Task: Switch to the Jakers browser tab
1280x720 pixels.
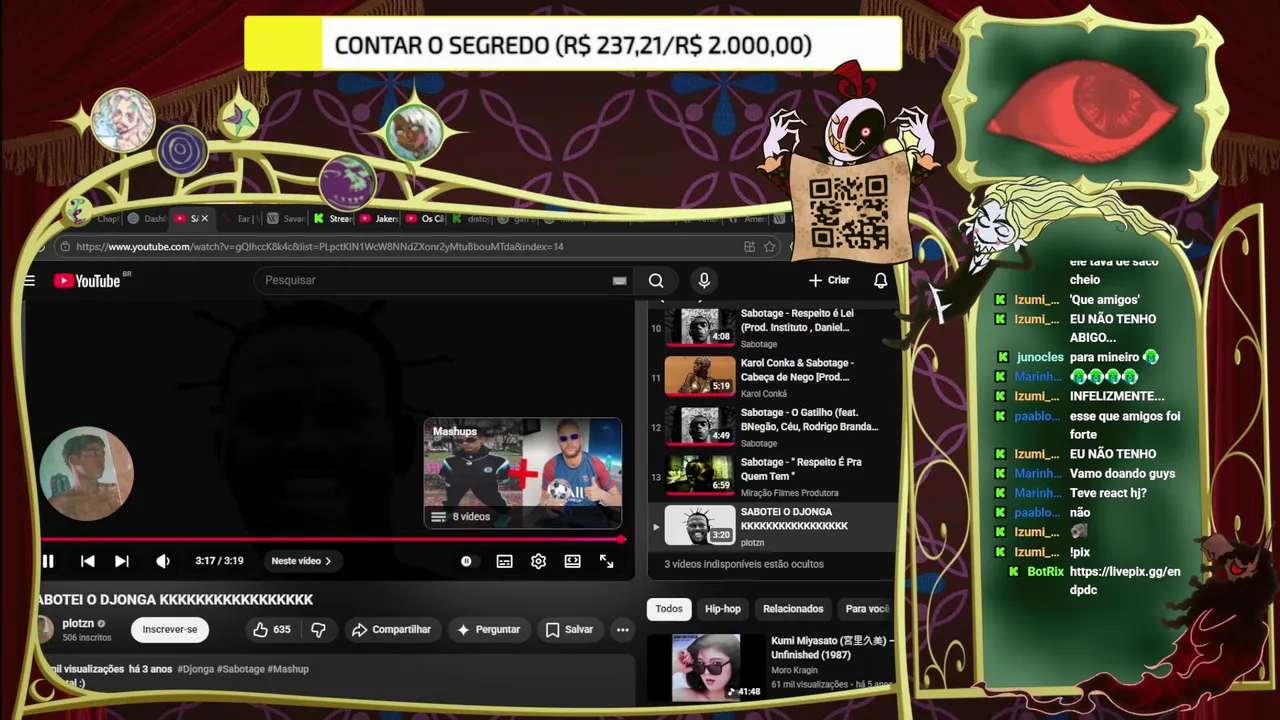Action: tap(380, 218)
